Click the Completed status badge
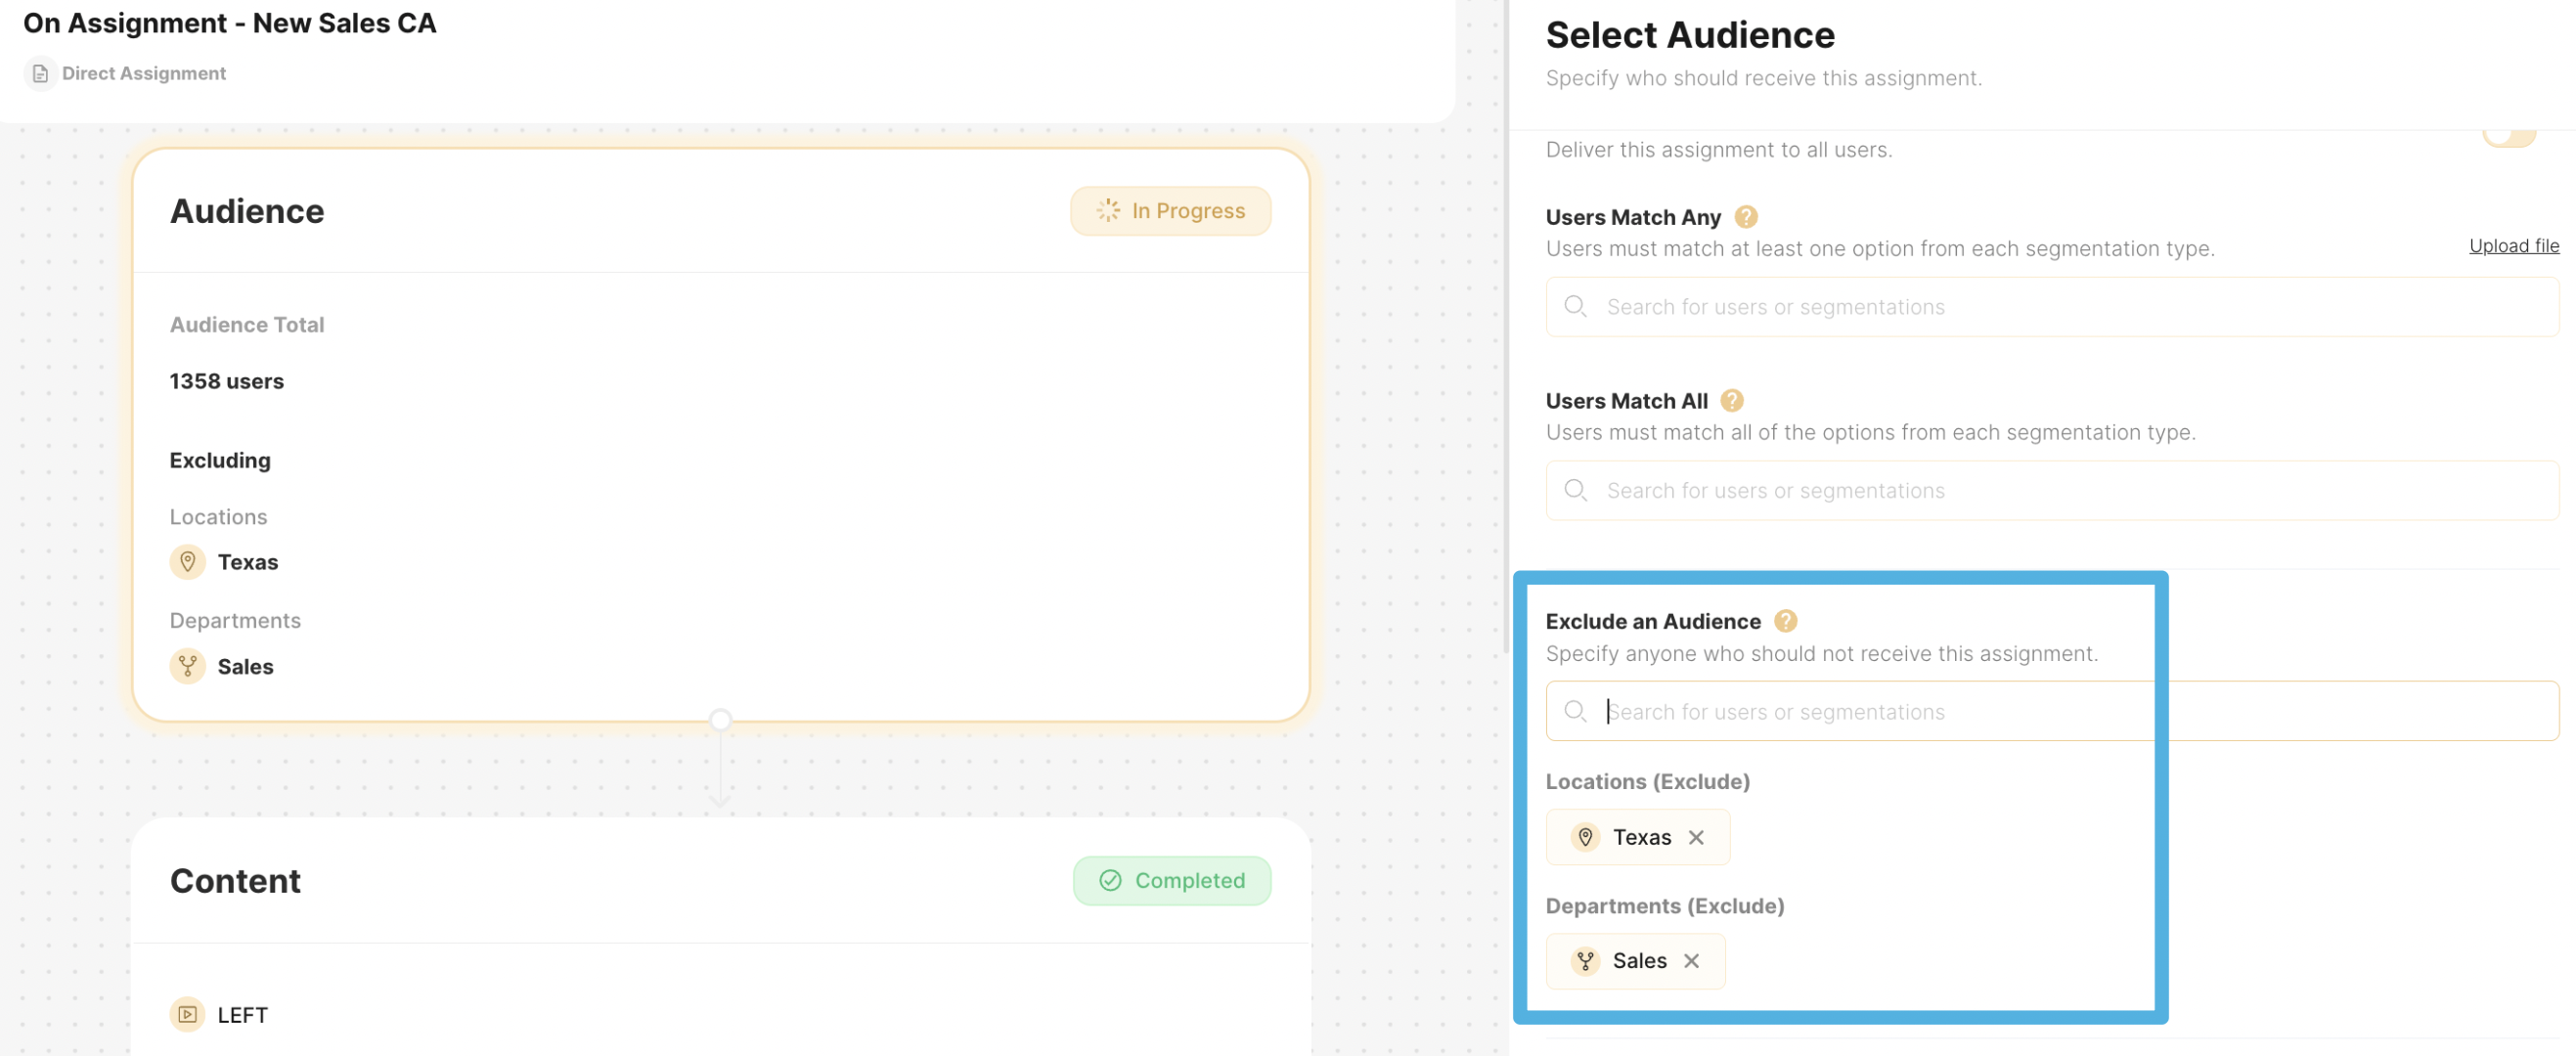Screen dimensions: 2576x1056 tap(1172, 881)
